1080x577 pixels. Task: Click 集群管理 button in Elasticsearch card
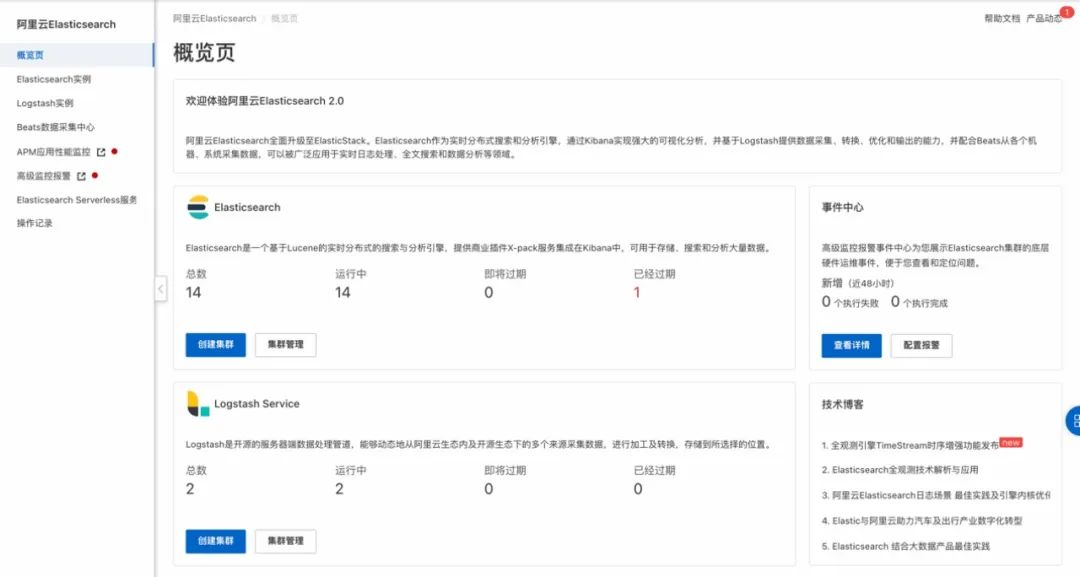286,345
